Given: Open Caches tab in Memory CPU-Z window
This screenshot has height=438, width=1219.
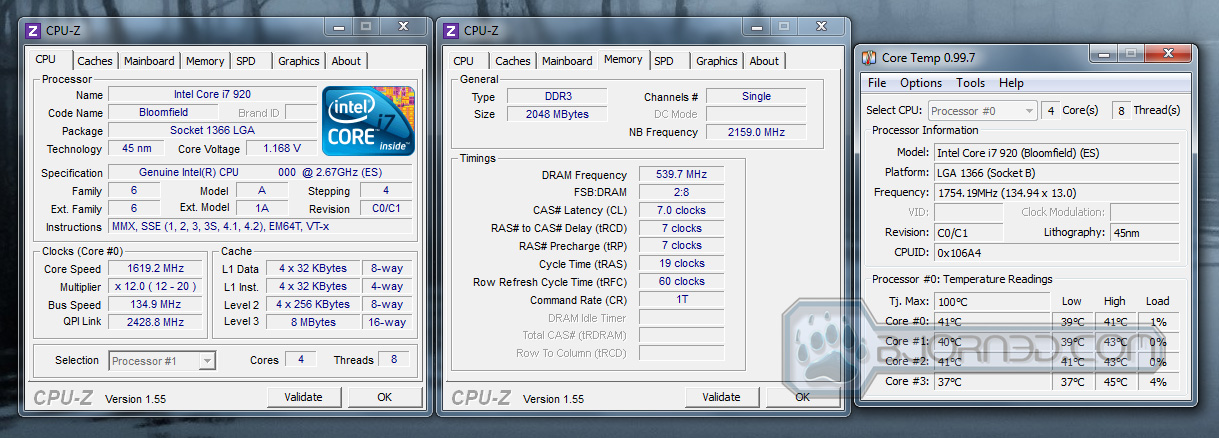Looking at the screenshot, I should pos(513,61).
